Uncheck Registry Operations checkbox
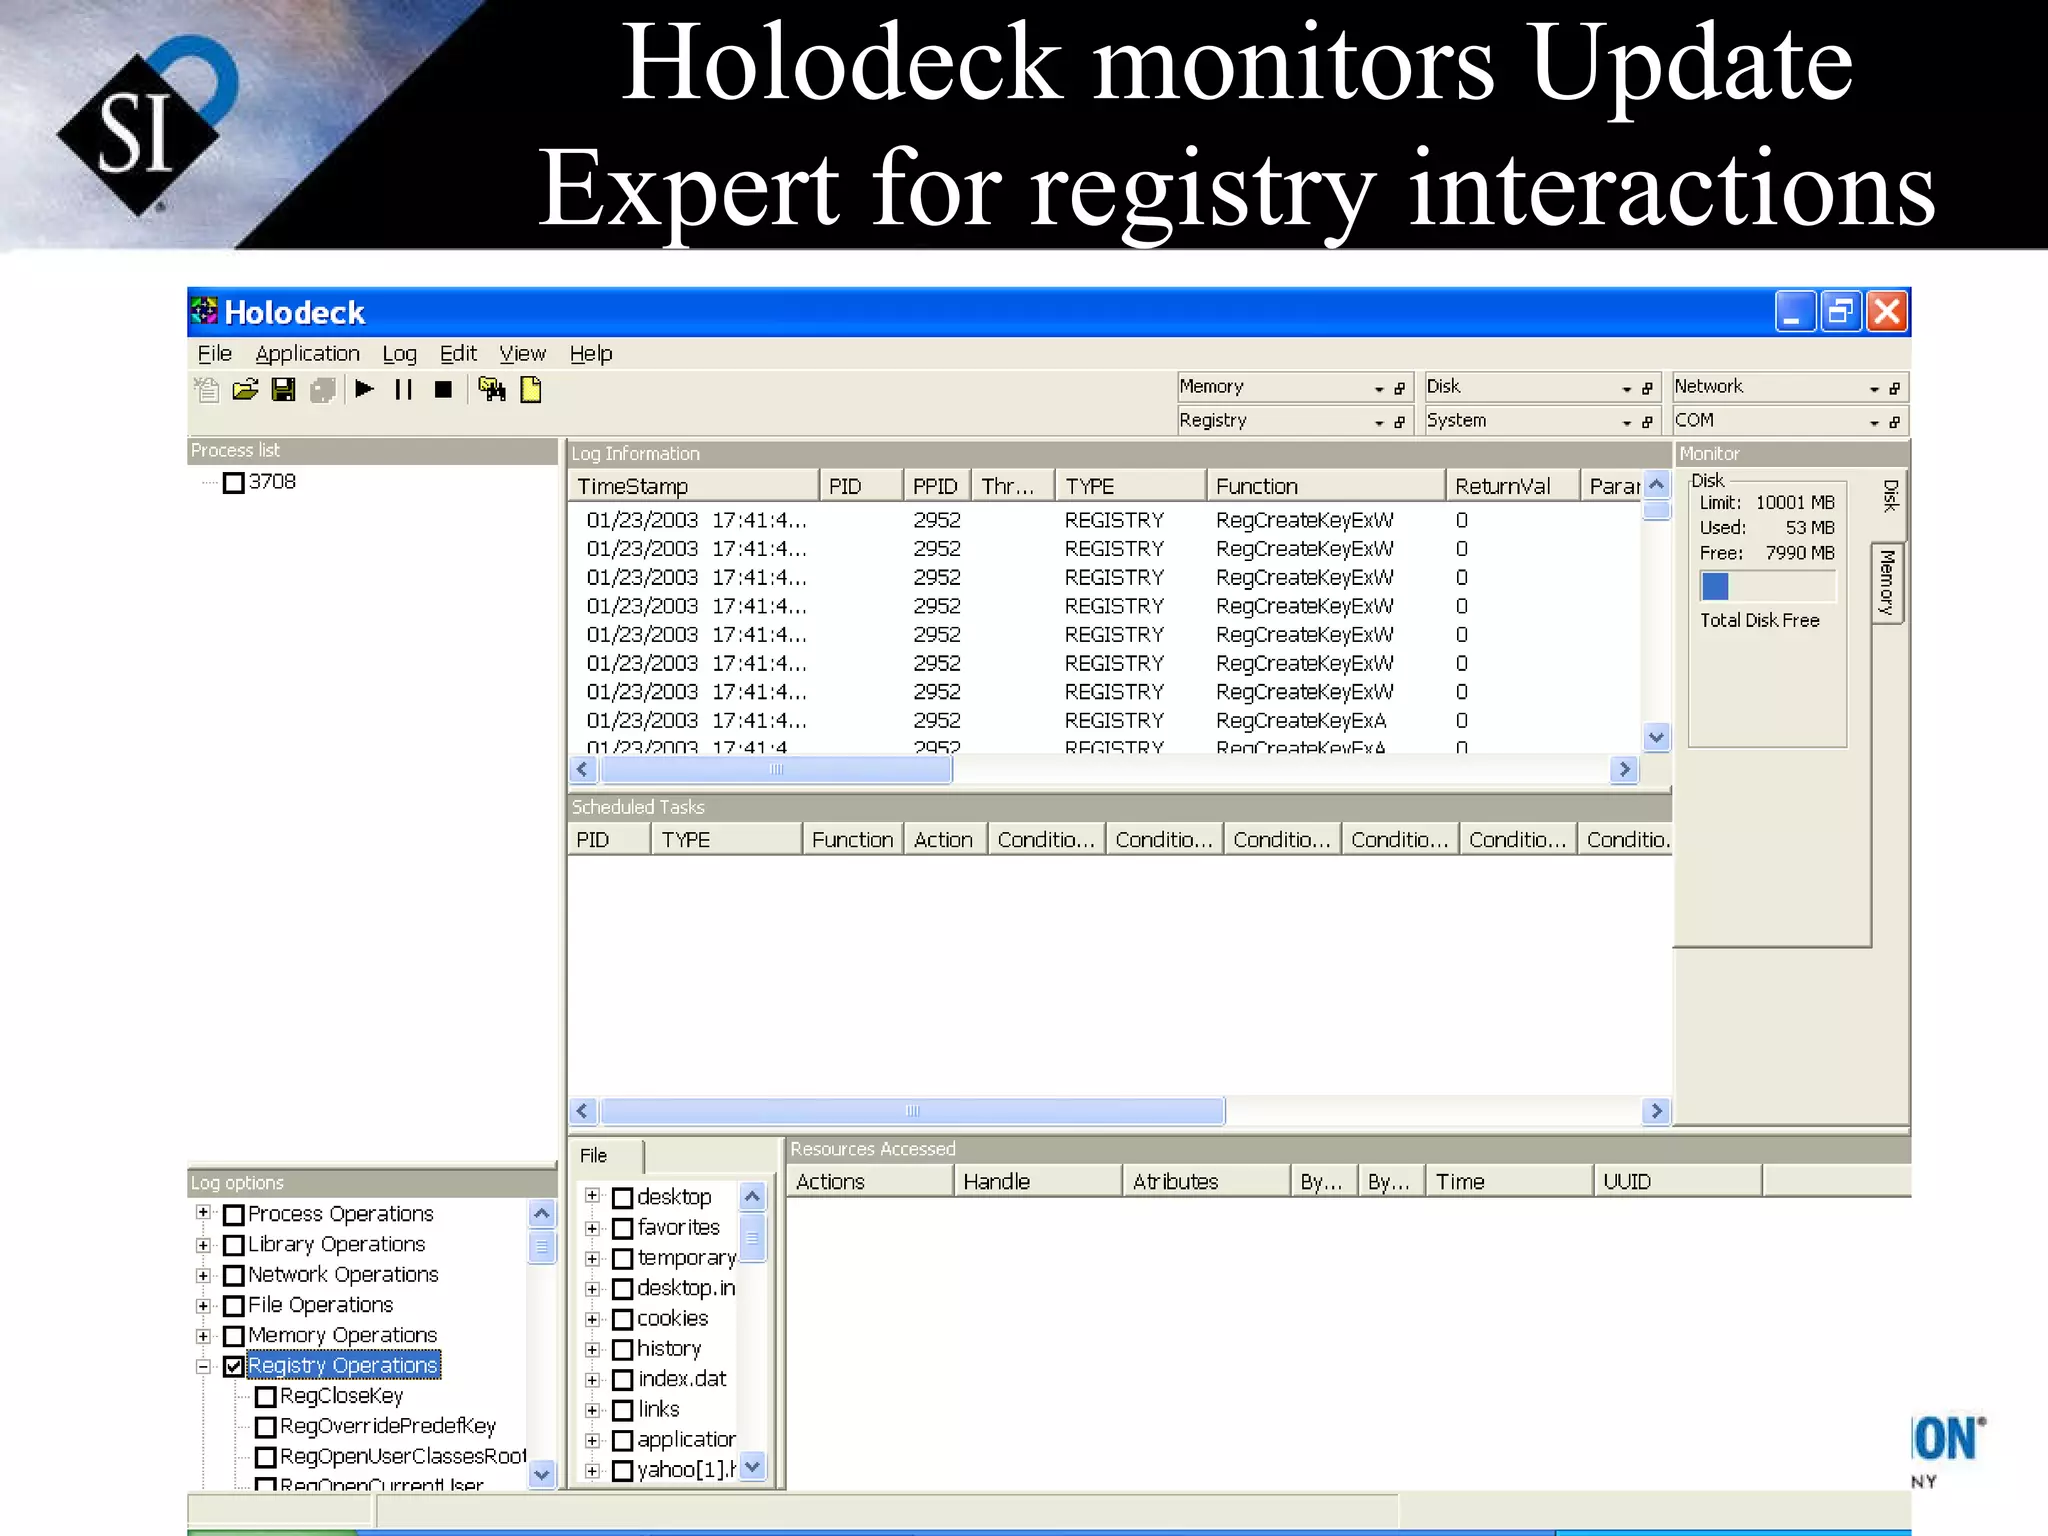Viewport: 2048px width, 1536px height. [x=234, y=1366]
